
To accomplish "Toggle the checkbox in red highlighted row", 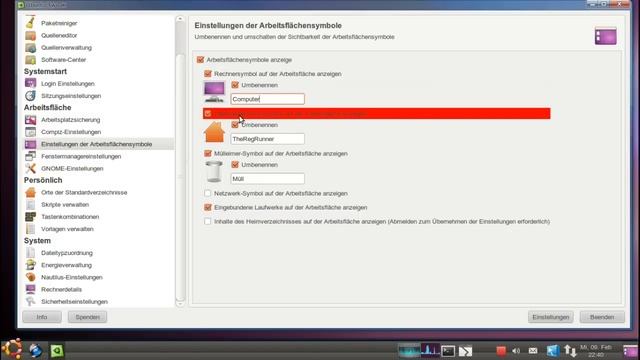I will 208,113.
